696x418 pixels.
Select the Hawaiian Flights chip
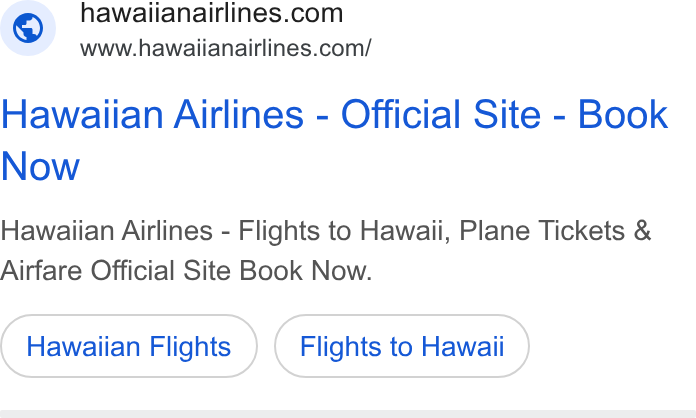(129, 346)
